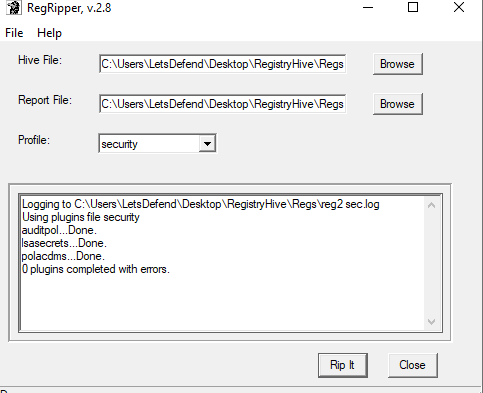Open the File menu

[14, 33]
